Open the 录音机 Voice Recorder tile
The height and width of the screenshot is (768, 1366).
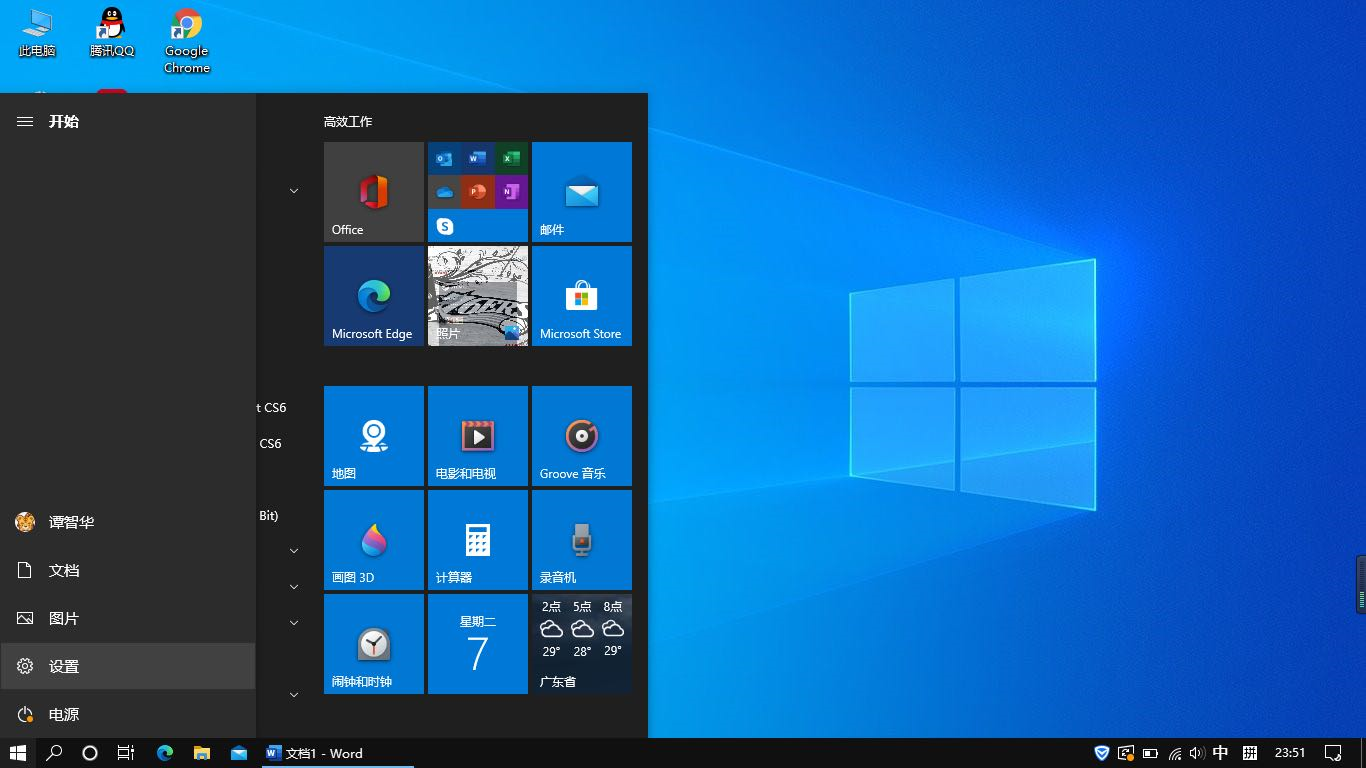coord(582,540)
